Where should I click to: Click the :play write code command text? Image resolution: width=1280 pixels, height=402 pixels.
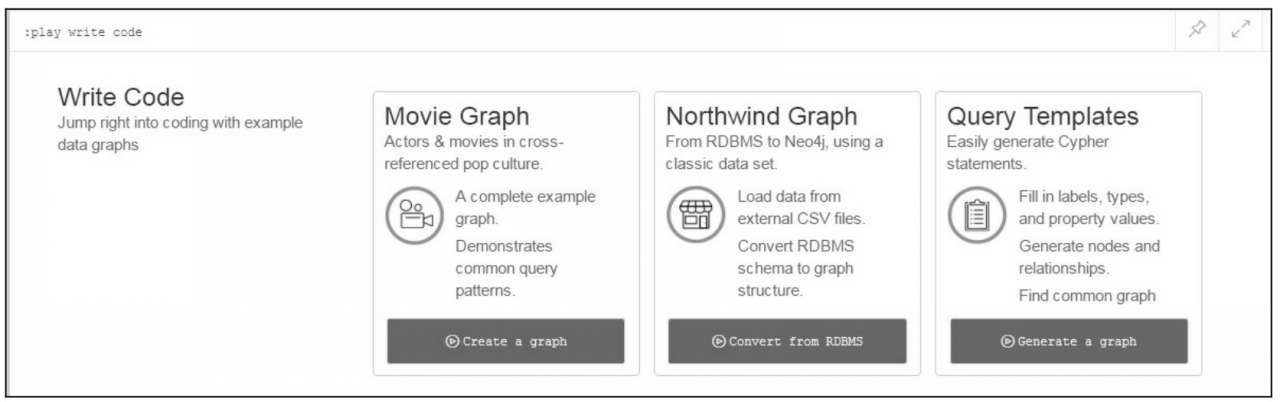tap(83, 32)
